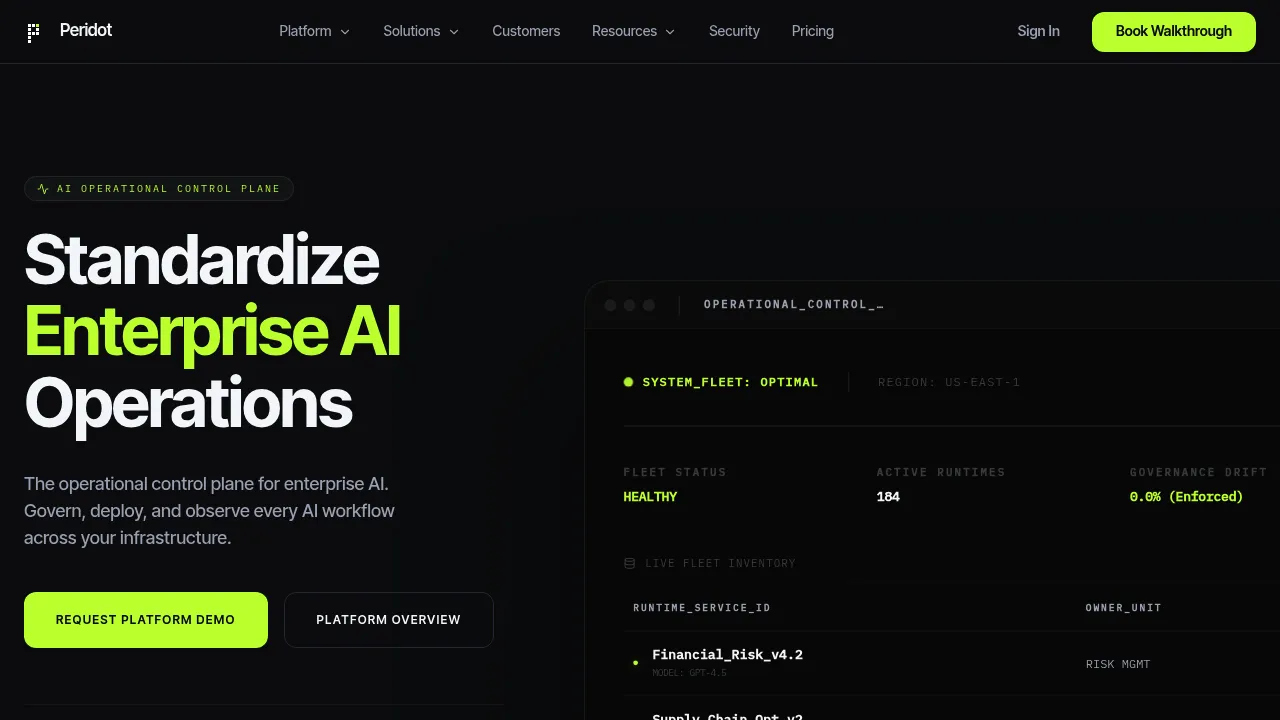
Task: Click the Sign In link
Action: [x=1038, y=31]
